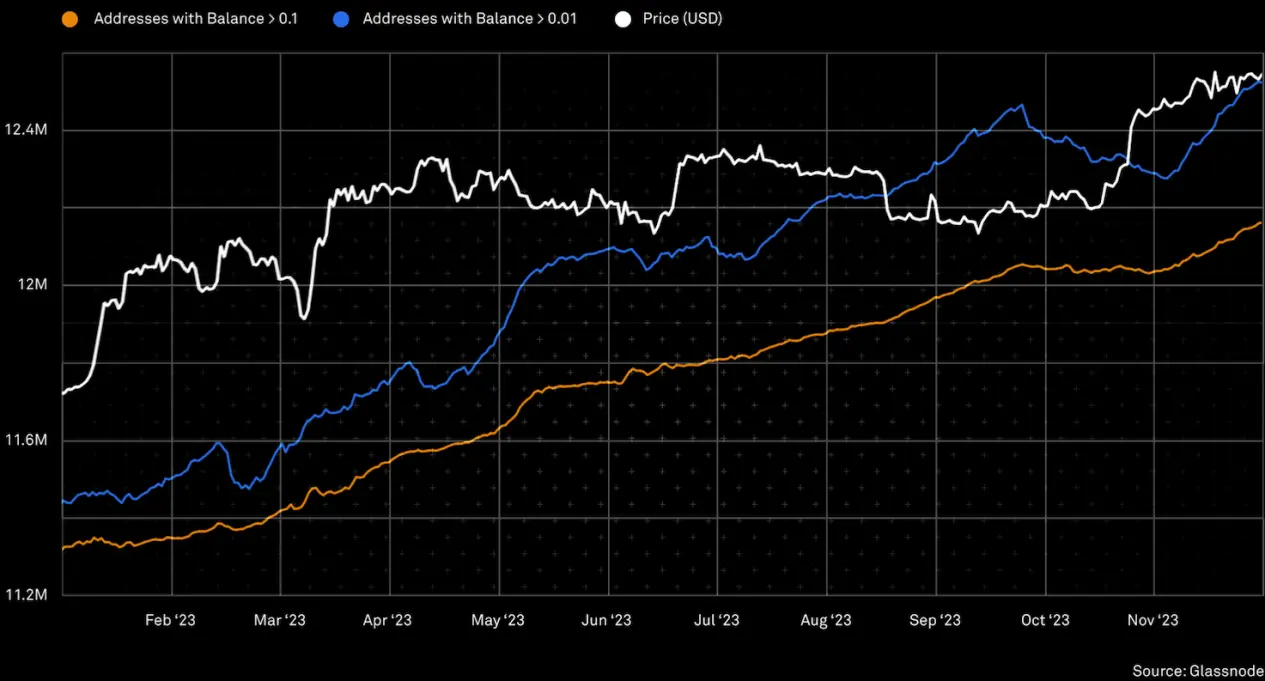Click the 'Source: Glassnode' attribution text
This screenshot has height=681, width=1265.
[1198, 670]
